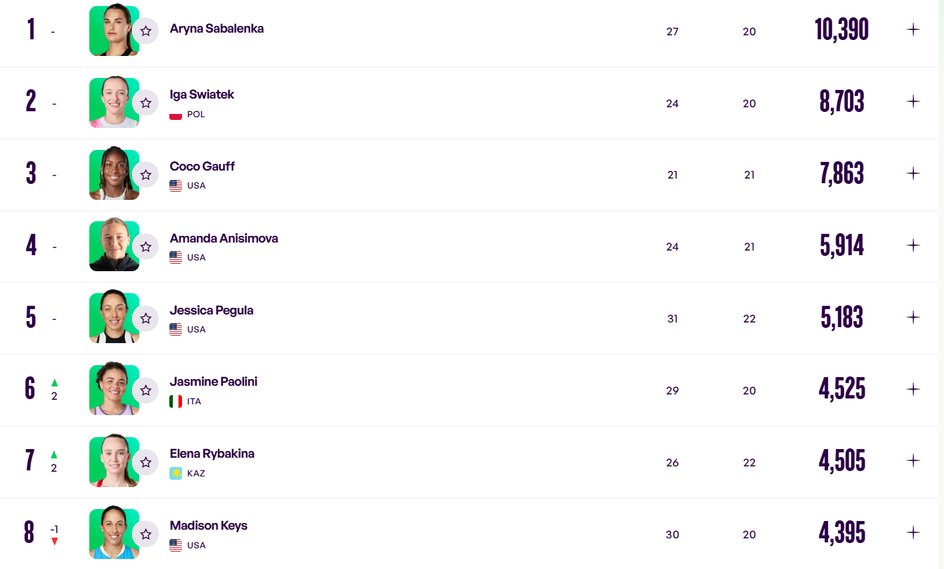Open Jasmine Paolini's player profile link
The height and width of the screenshot is (569, 944).
tap(213, 382)
